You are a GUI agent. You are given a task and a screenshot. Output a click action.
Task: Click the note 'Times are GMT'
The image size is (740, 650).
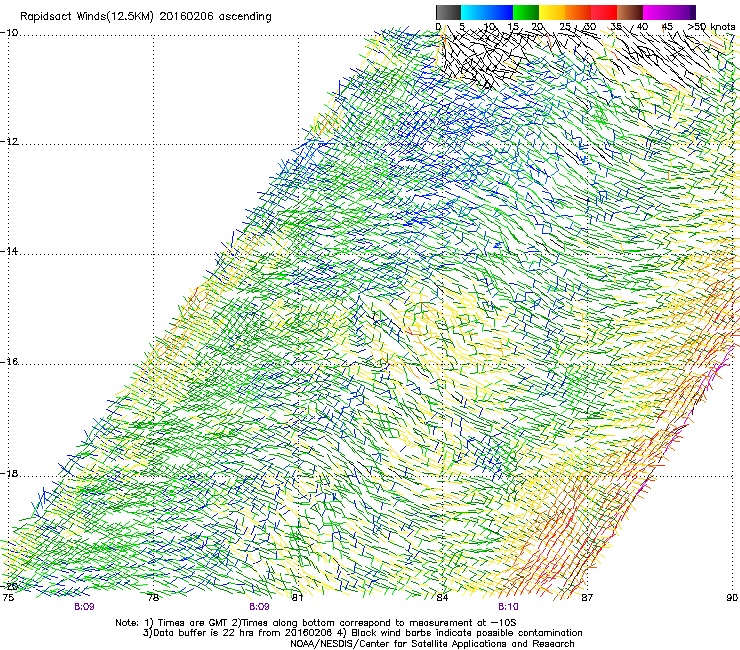(193, 623)
